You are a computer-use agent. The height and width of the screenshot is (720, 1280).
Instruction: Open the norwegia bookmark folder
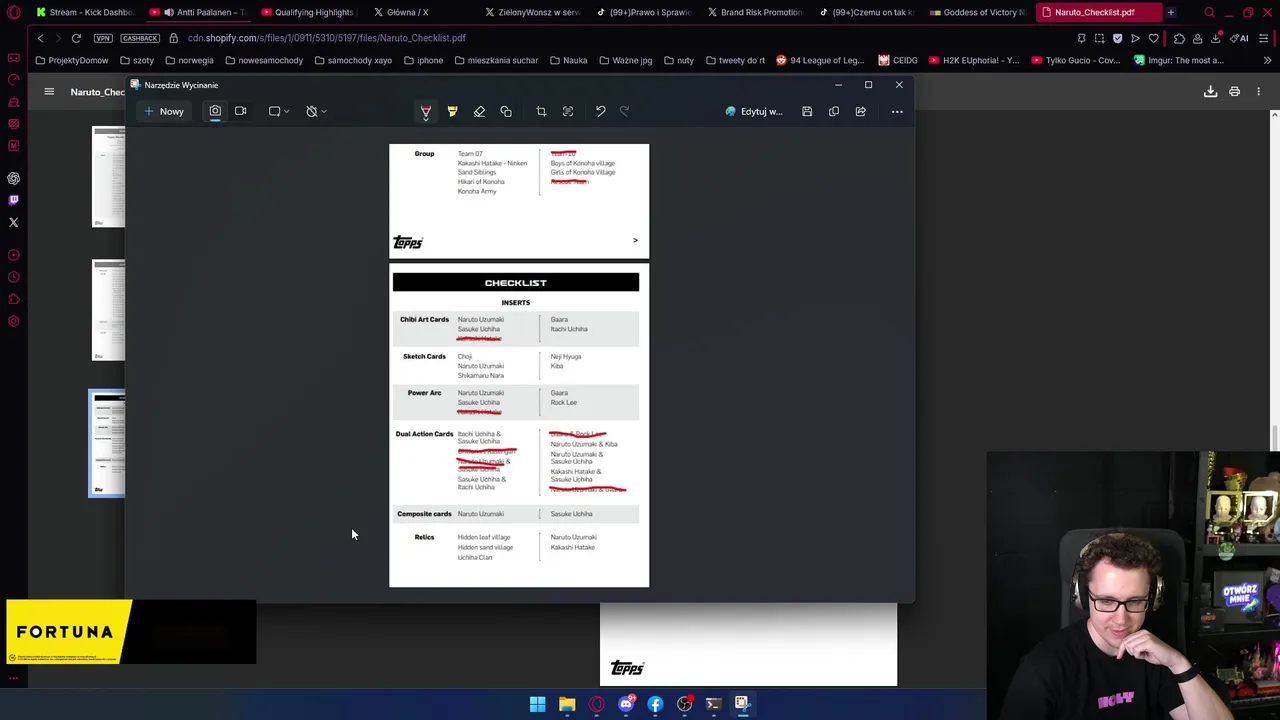point(189,60)
